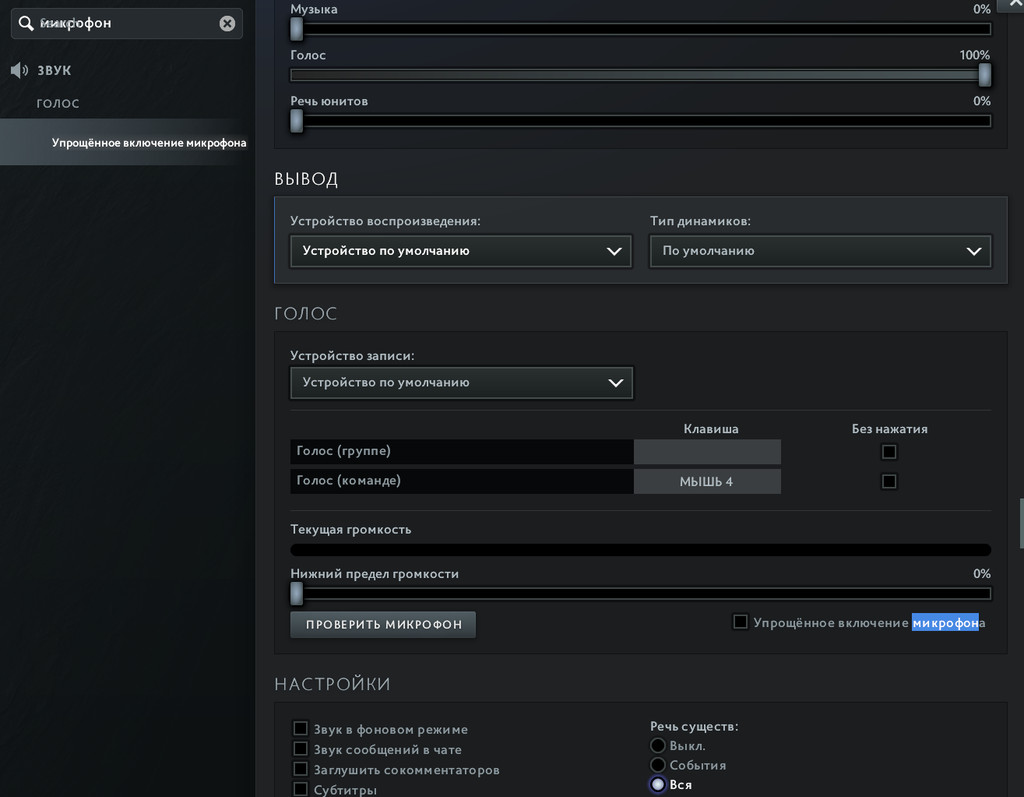Screen dimensions: 1024x797
Task: Select the ГОЛОС sidebar section
Action: 58,103
